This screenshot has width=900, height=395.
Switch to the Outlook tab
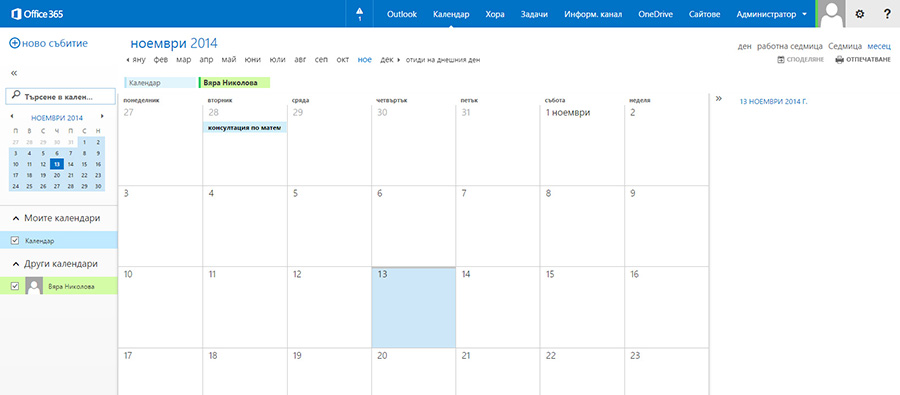402,14
